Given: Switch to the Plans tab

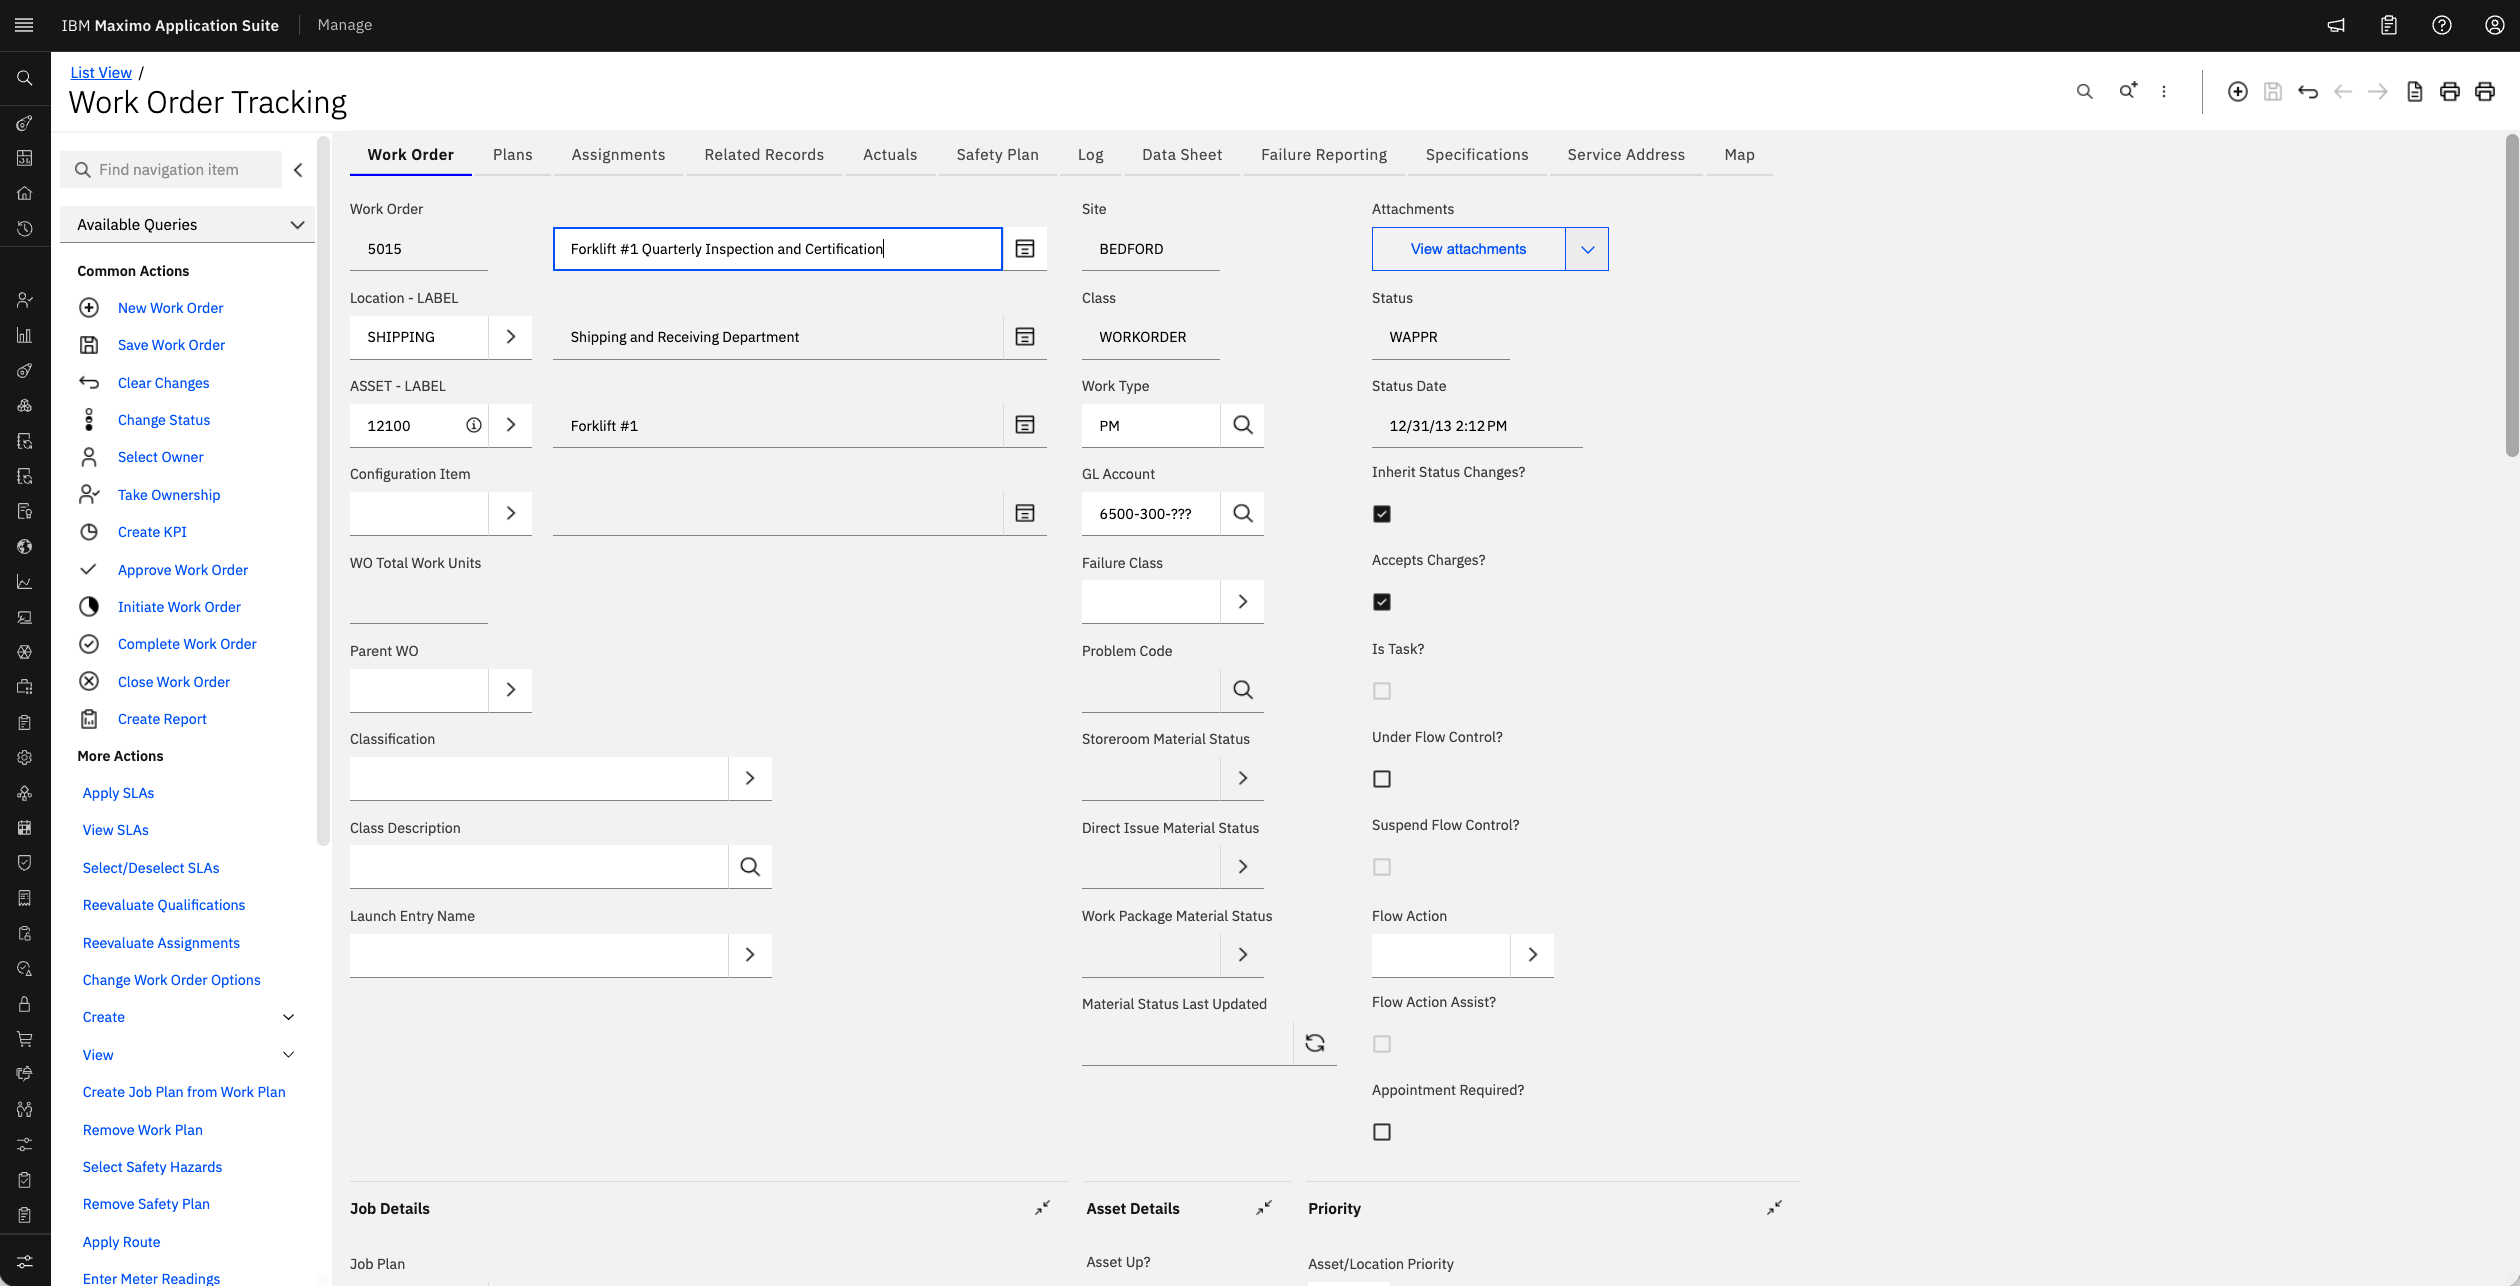Looking at the screenshot, I should (x=512, y=155).
